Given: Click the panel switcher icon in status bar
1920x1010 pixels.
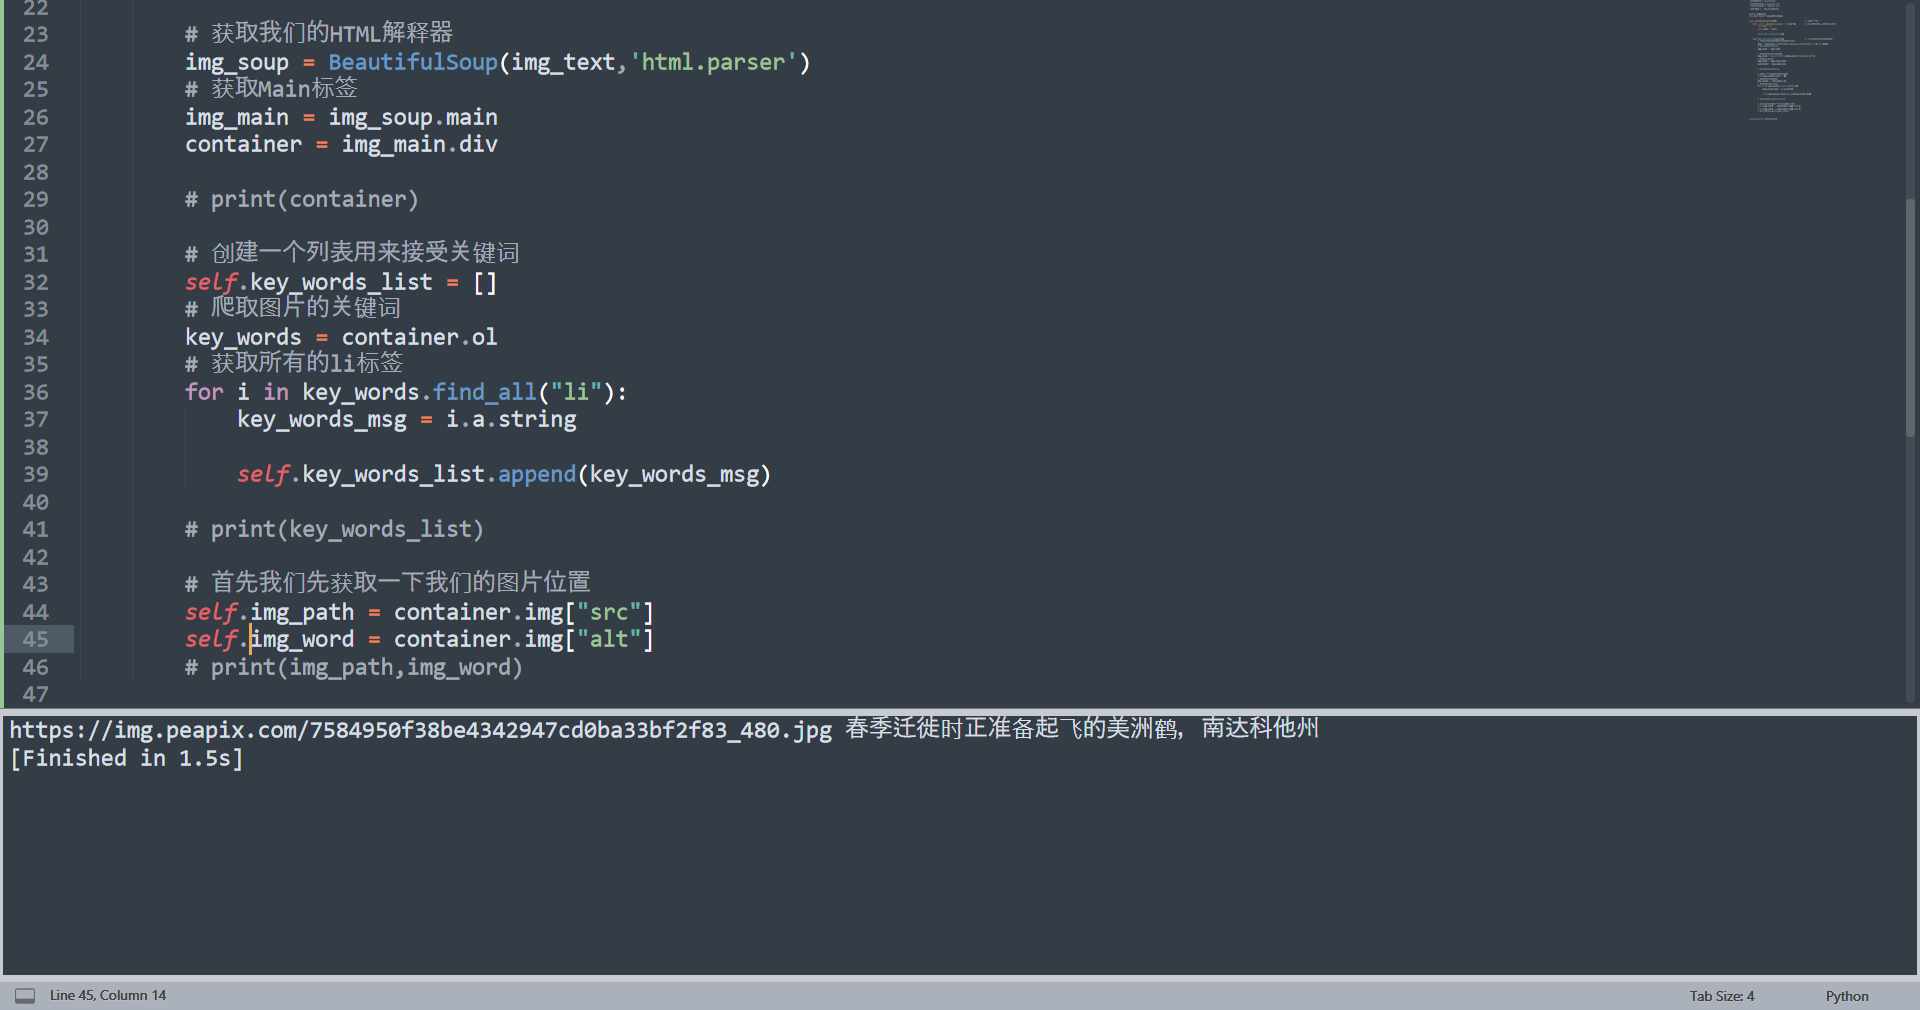Looking at the screenshot, I should point(25,995).
